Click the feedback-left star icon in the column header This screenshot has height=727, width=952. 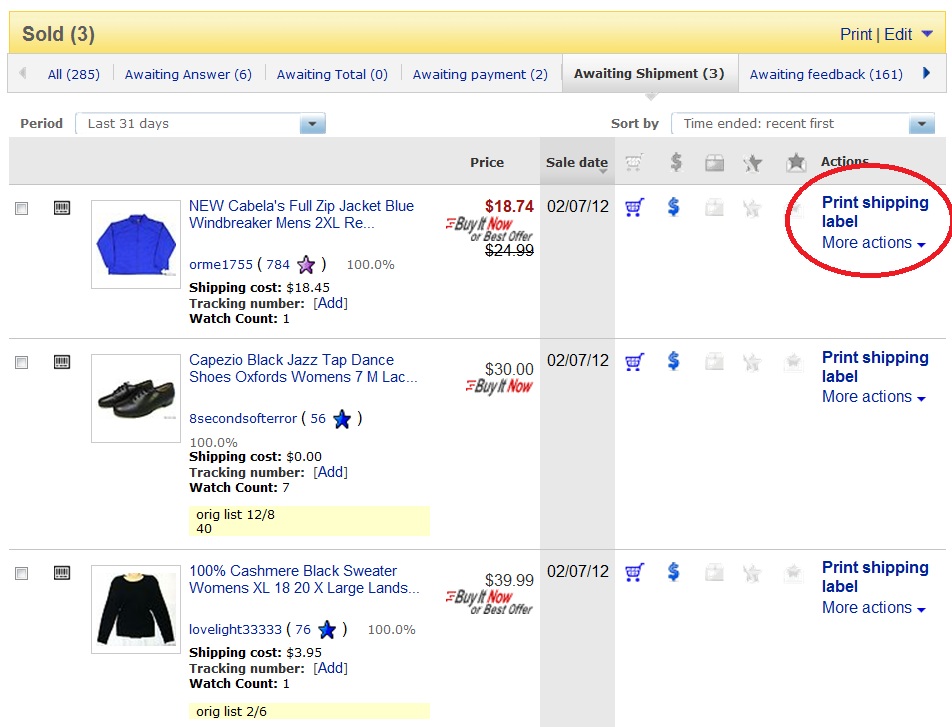[752, 162]
